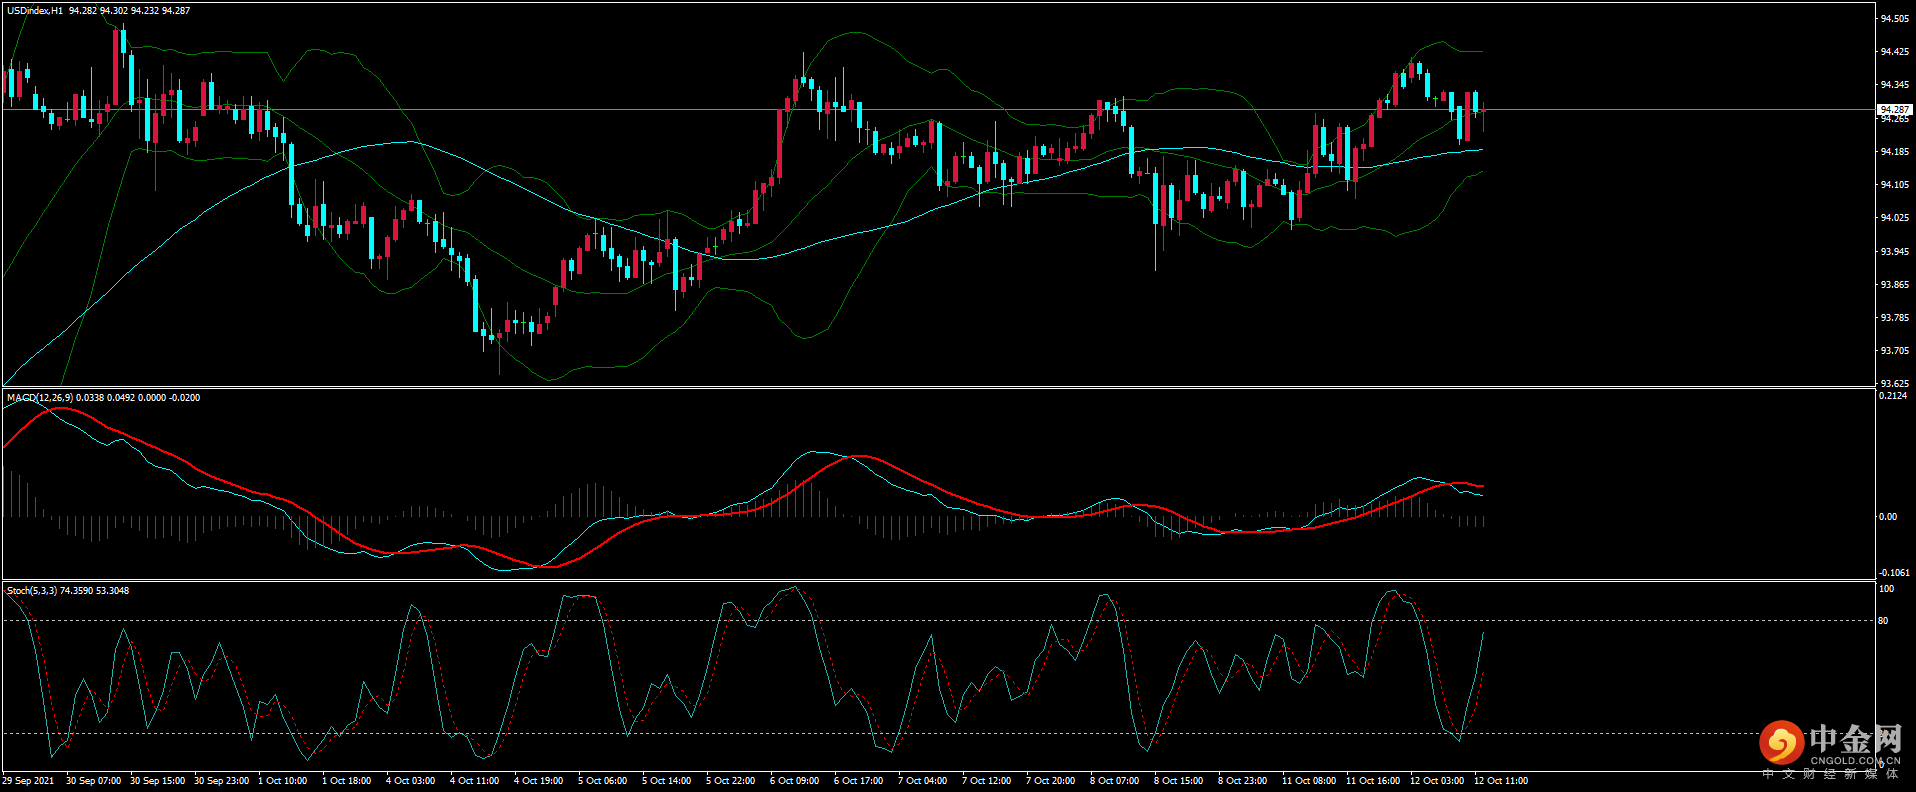The image size is (1916, 792).
Task: Click the 8 Oct 07:00 time label
Action: point(1114,781)
